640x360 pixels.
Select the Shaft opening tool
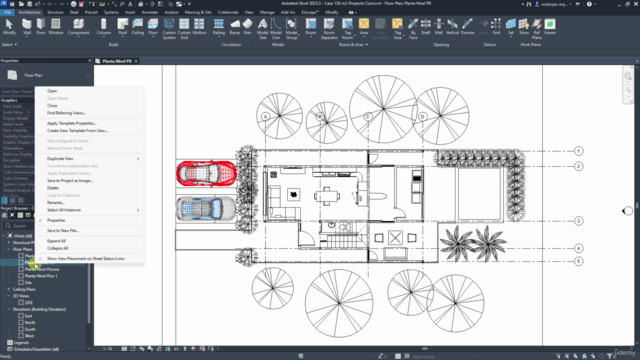point(426,27)
